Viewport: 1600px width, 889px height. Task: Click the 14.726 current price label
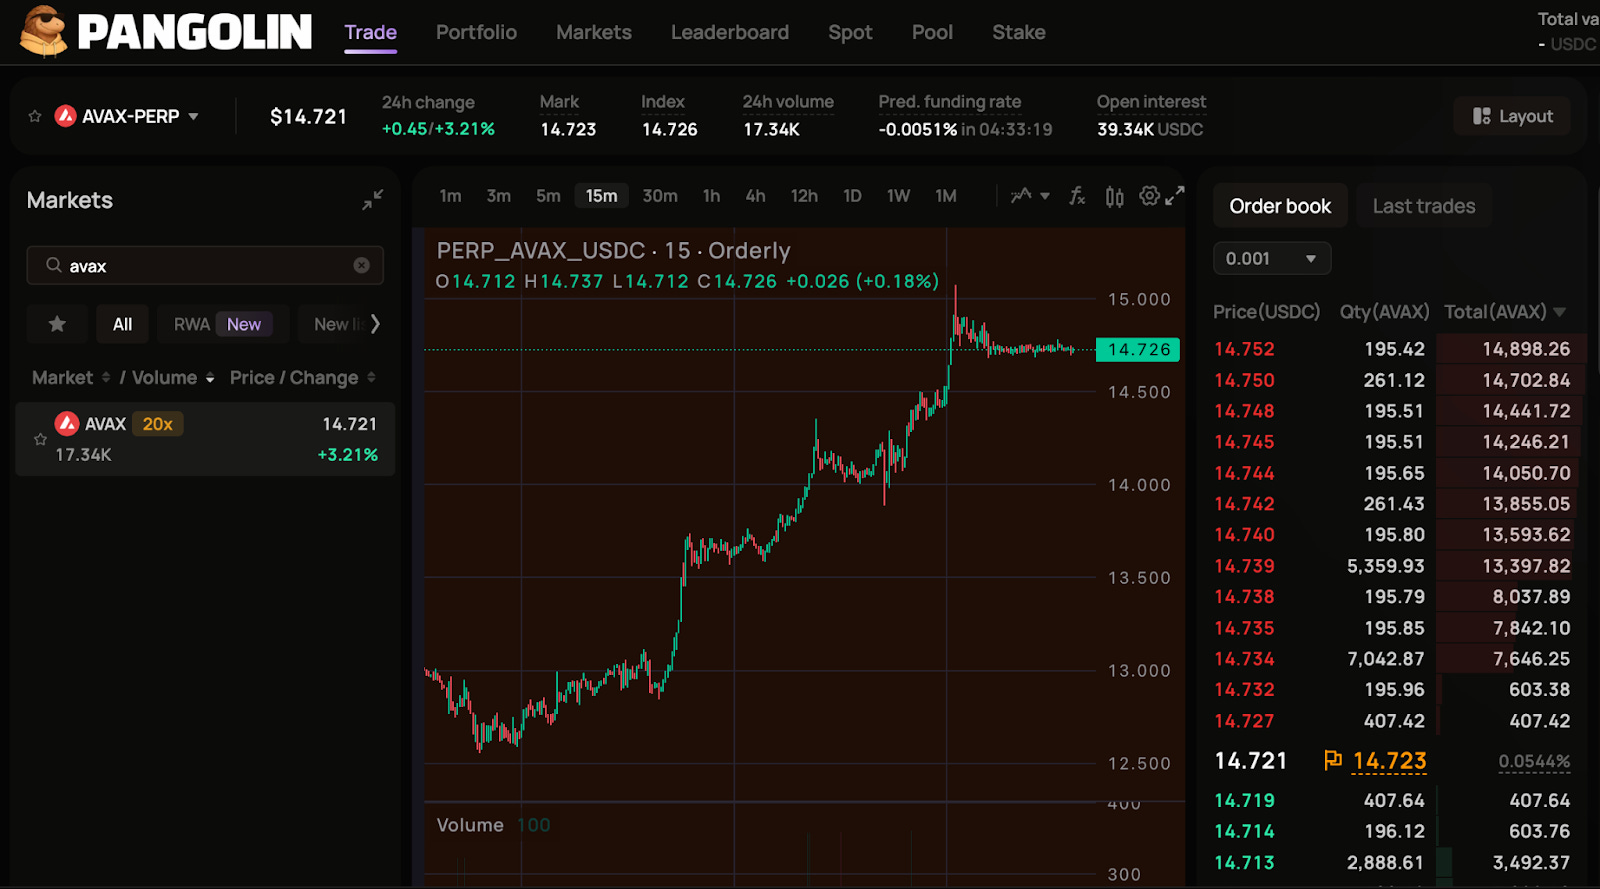[1138, 350]
